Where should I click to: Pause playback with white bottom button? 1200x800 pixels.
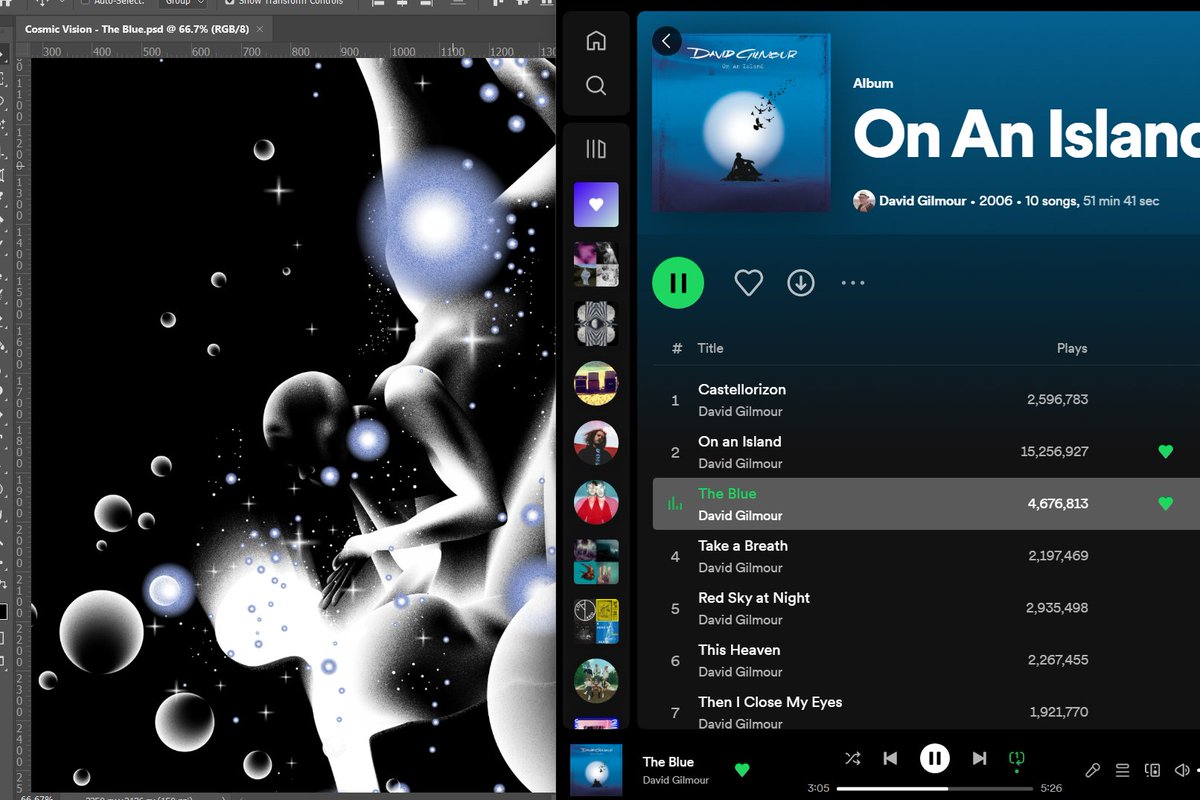[935, 759]
